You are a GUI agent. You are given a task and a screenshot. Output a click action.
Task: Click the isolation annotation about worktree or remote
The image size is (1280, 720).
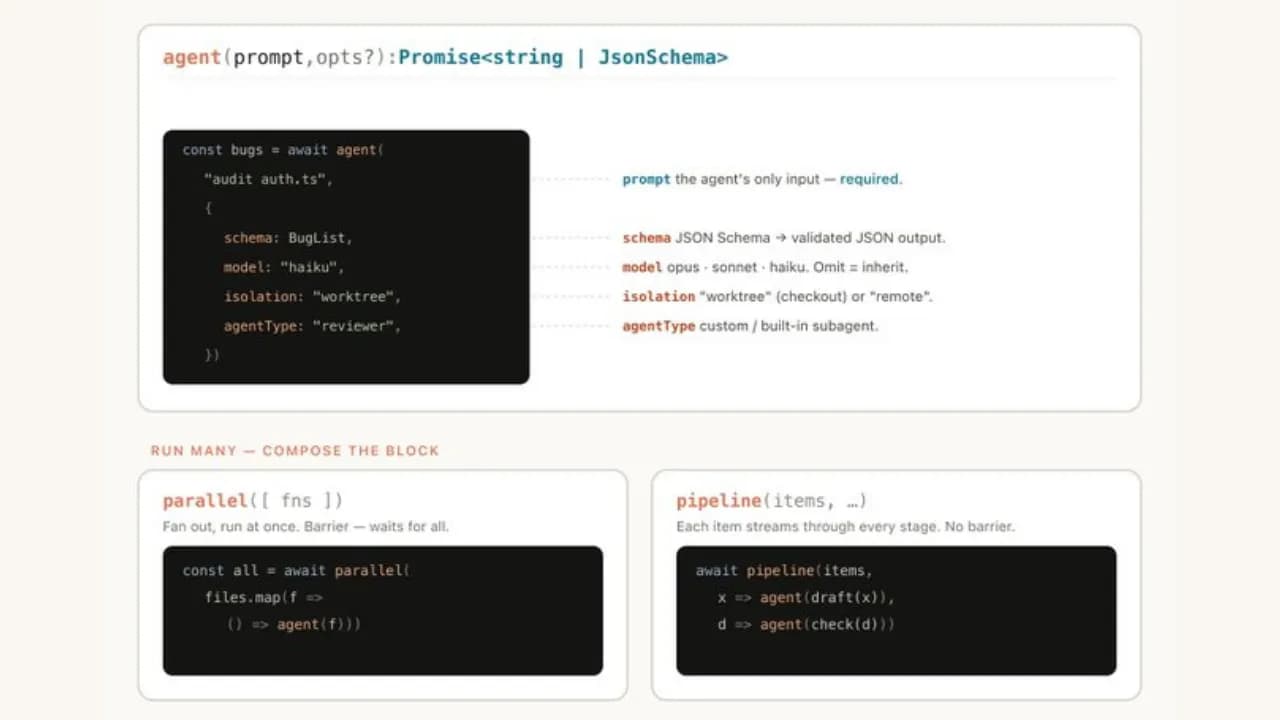click(778, 297)
